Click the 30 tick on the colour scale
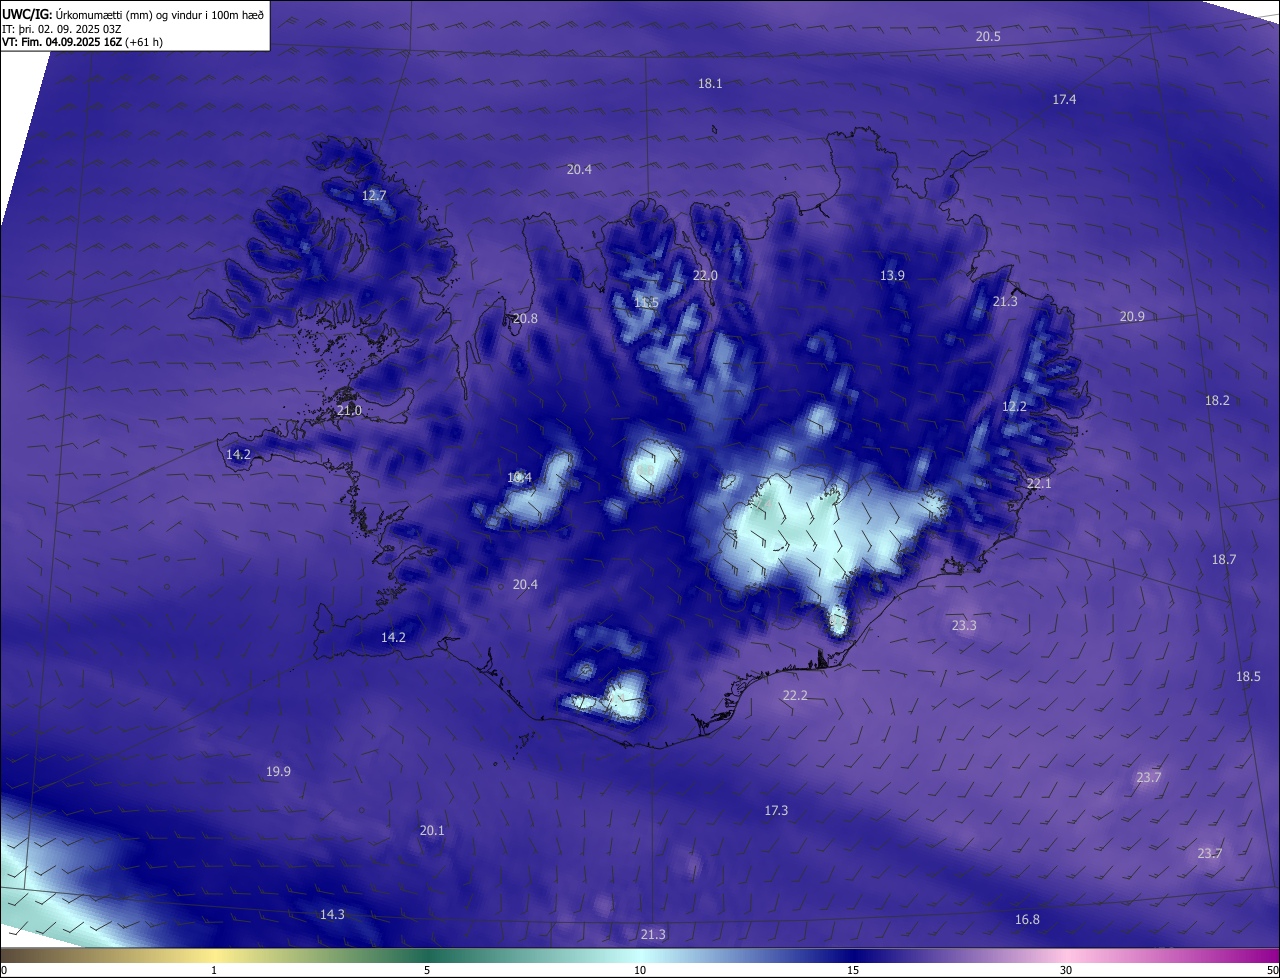 [1066, 970]
